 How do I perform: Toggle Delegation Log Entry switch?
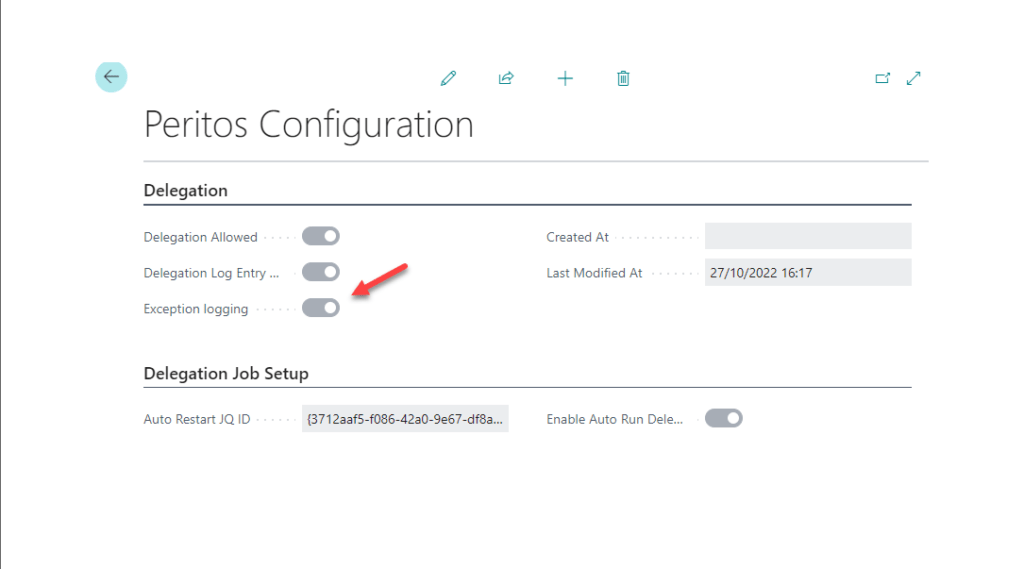pyautogui.click(x=321, y=272)
